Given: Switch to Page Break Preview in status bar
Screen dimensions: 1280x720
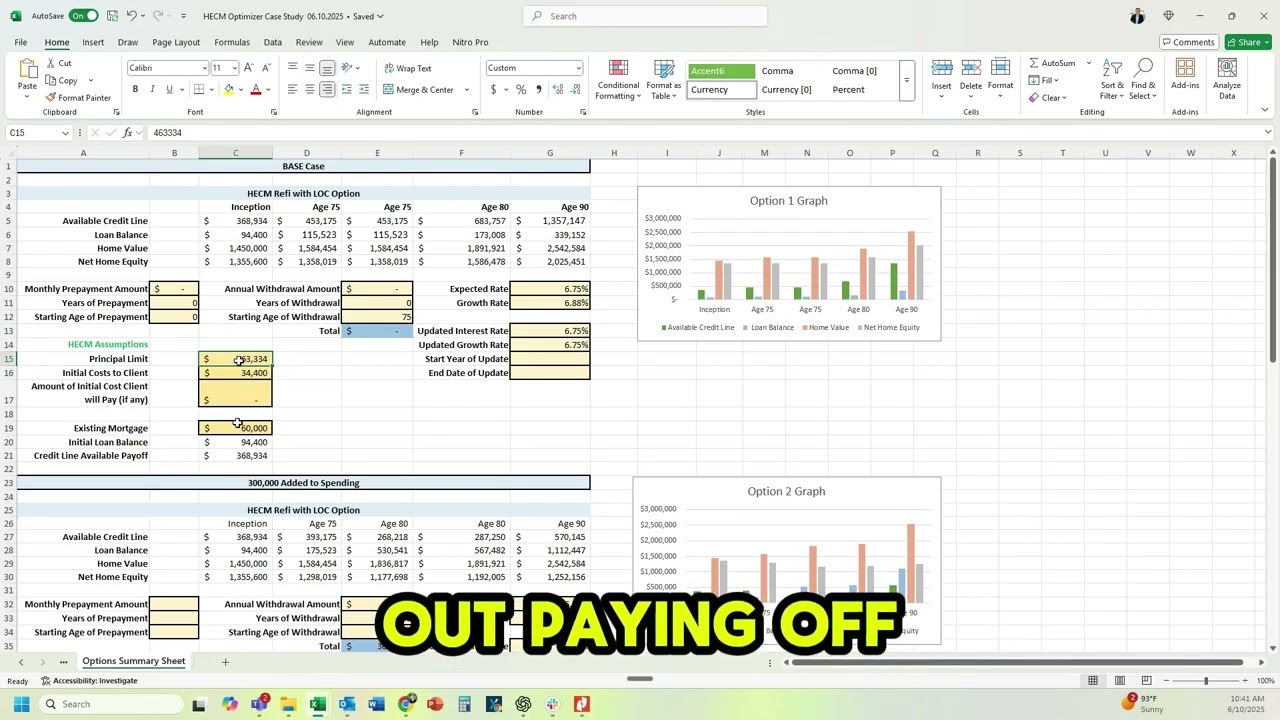Looking at the screenshot, I should pos(1147,681).
